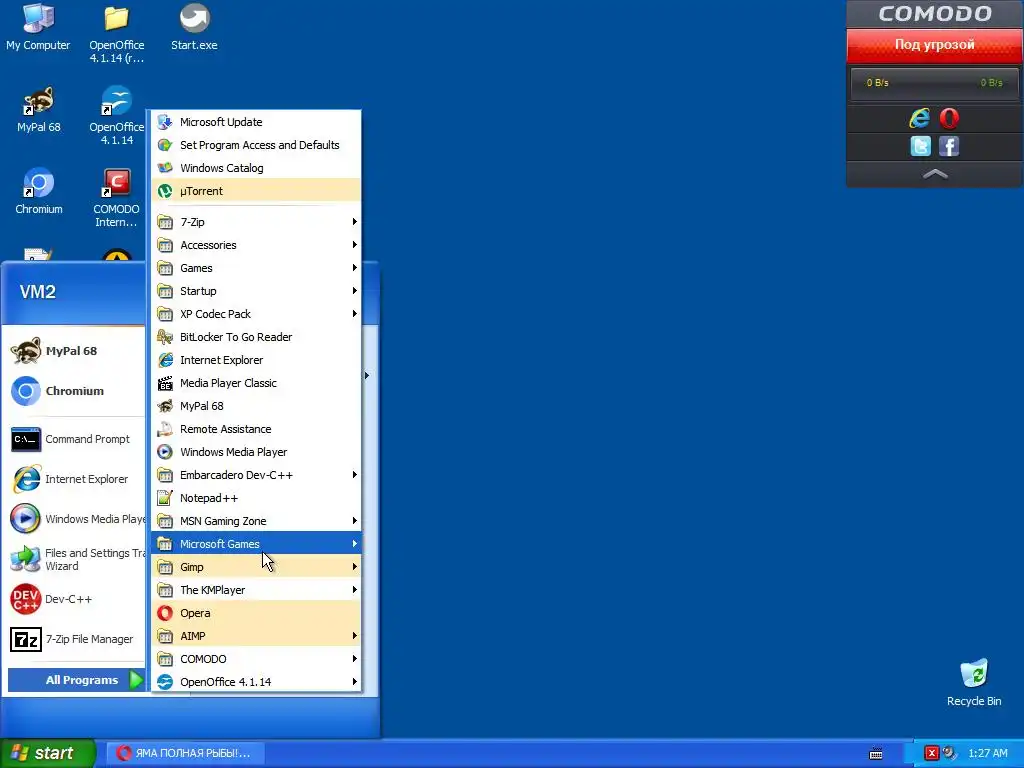Launch µTorrent from the programs list
Image resolution: width=1024 pixels, height=768 pixels.
256,191
